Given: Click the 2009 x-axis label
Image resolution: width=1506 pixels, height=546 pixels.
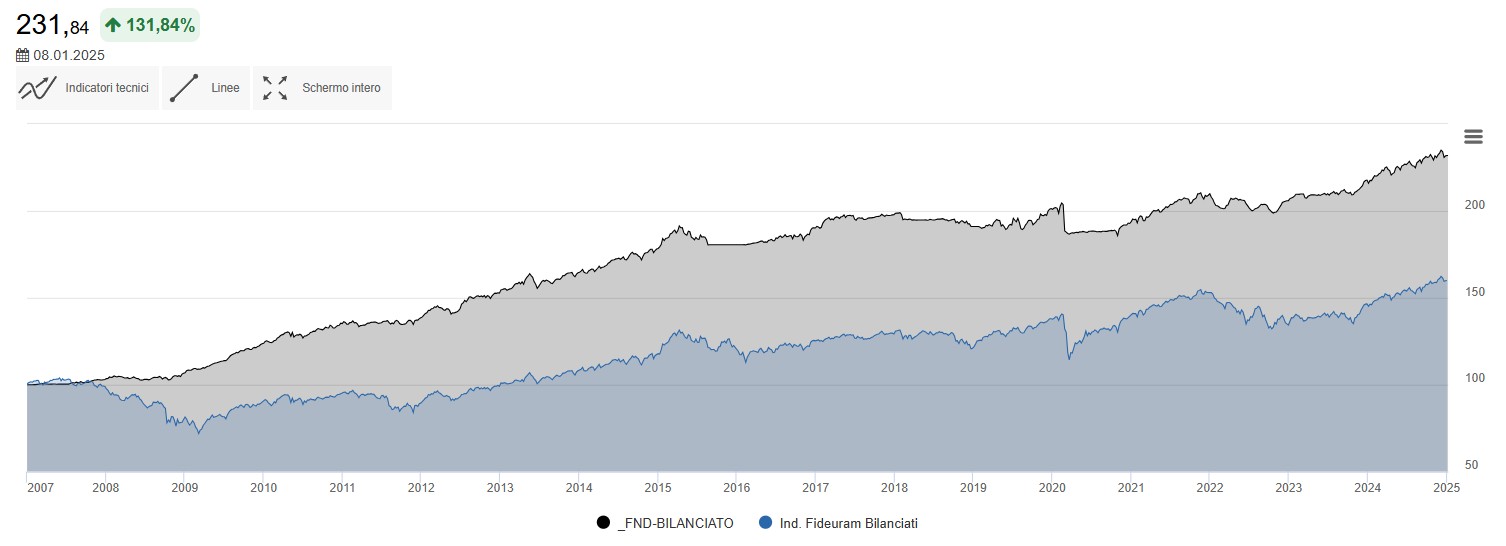Looking at the screenshot, I should point(184,488).
